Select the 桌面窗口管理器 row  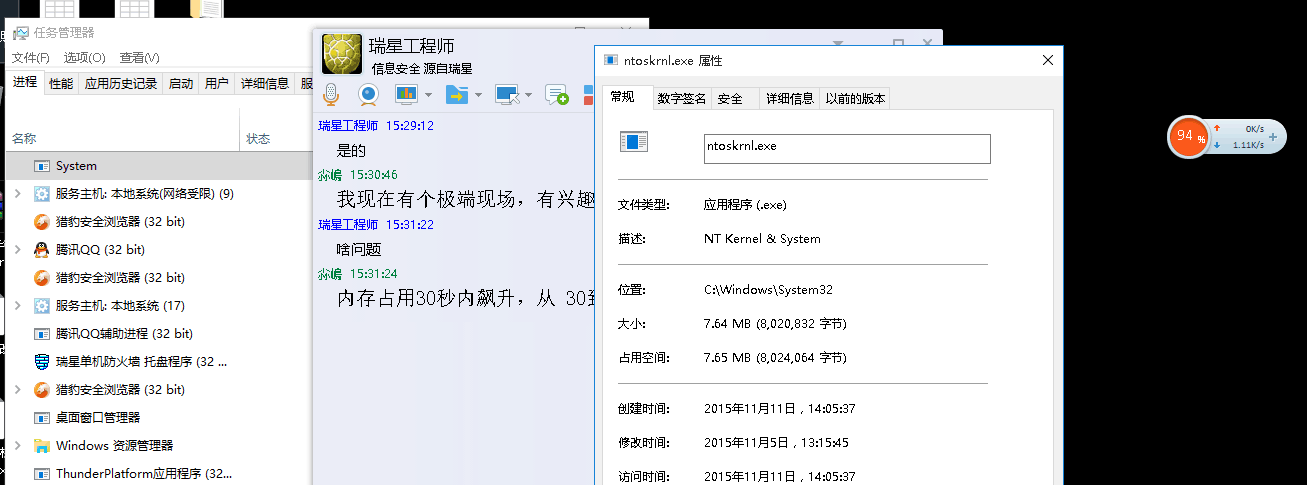[159, 418]
